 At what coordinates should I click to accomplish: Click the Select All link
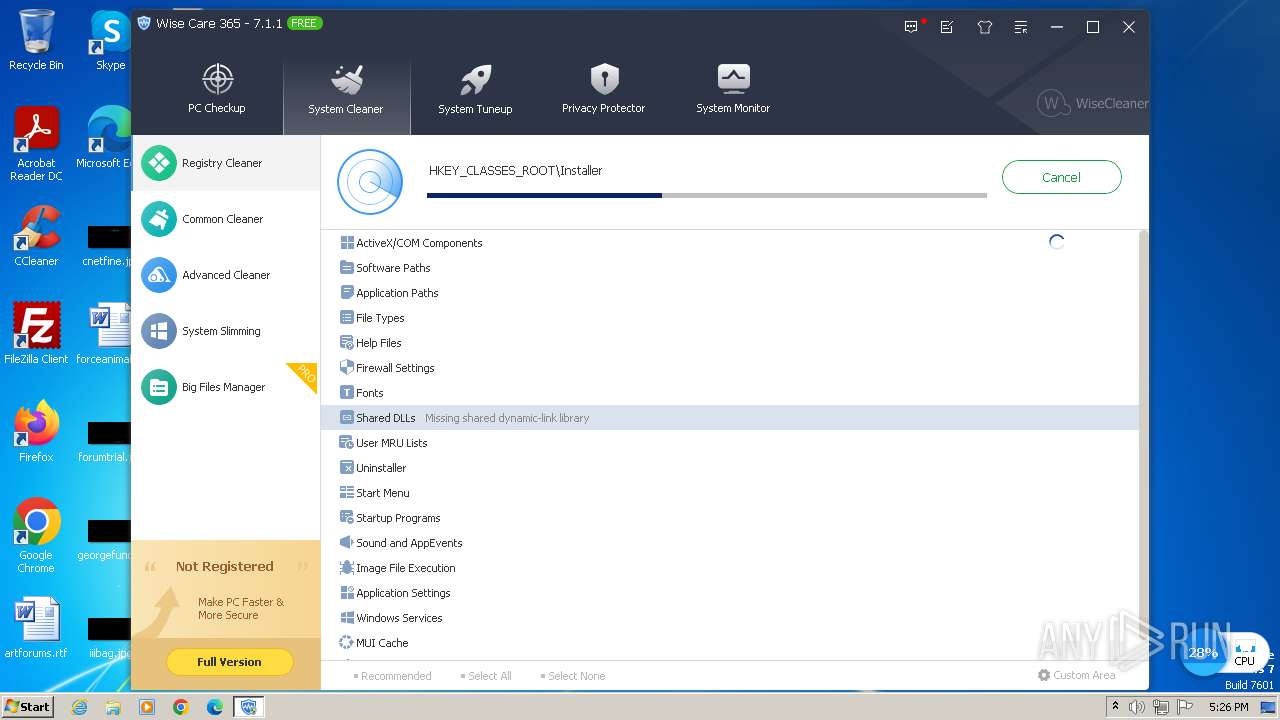[486, 676]
